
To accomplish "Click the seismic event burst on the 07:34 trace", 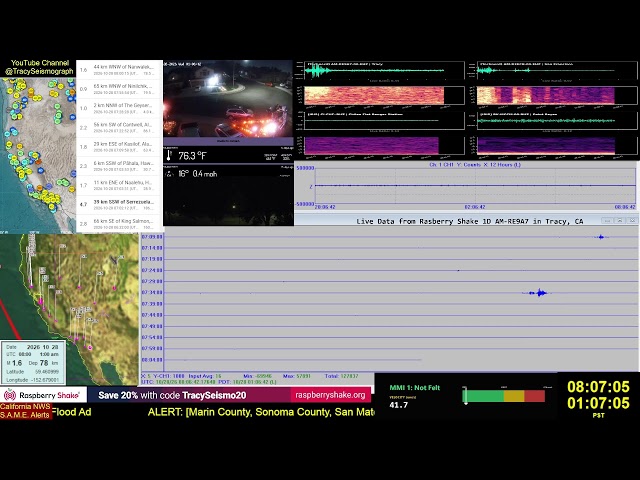I will (538, 293).
